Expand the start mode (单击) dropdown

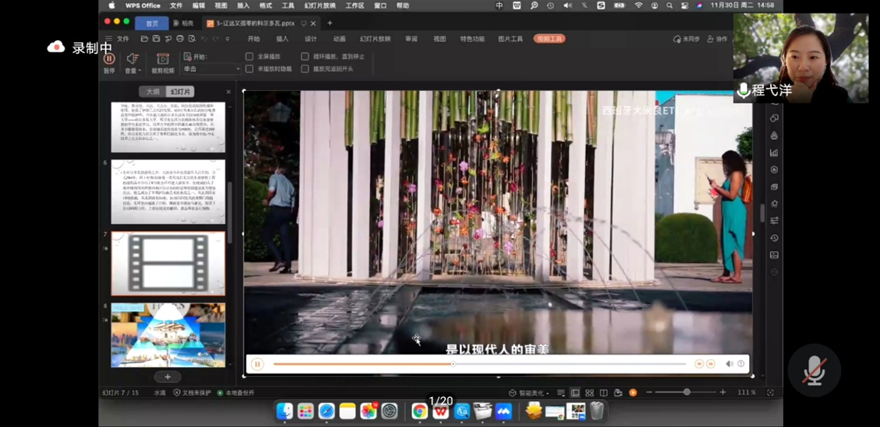[x=237, y=69]
